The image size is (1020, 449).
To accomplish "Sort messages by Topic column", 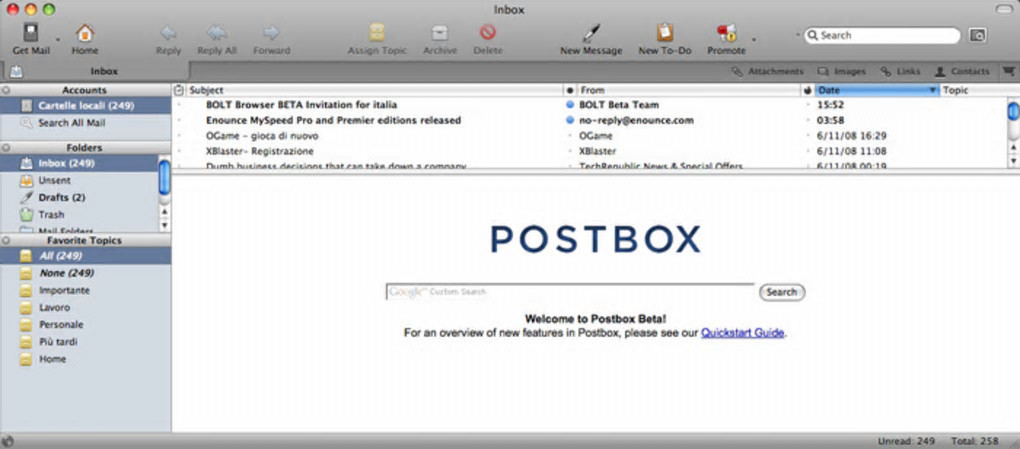I will 980,90.
